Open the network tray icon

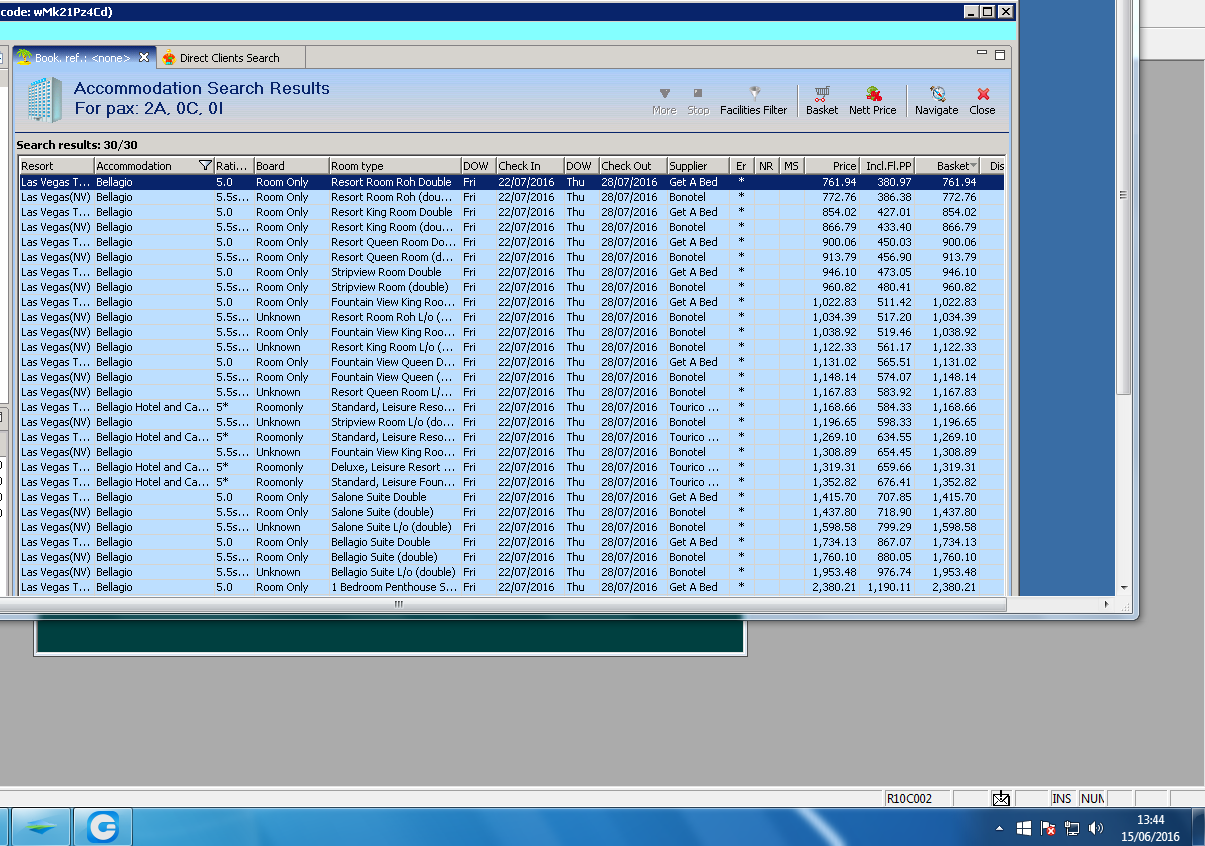[1072, 829]
